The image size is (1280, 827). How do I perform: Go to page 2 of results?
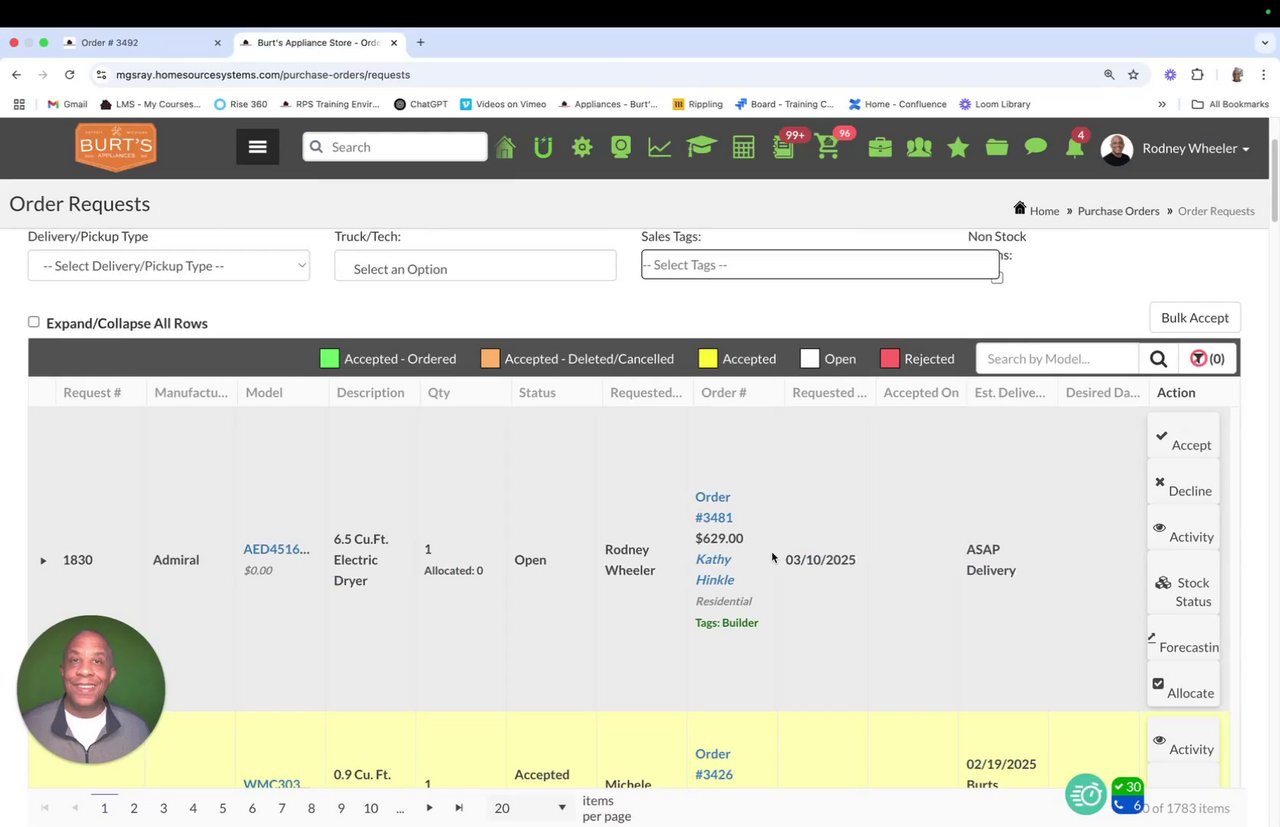(x=134, y=808)
